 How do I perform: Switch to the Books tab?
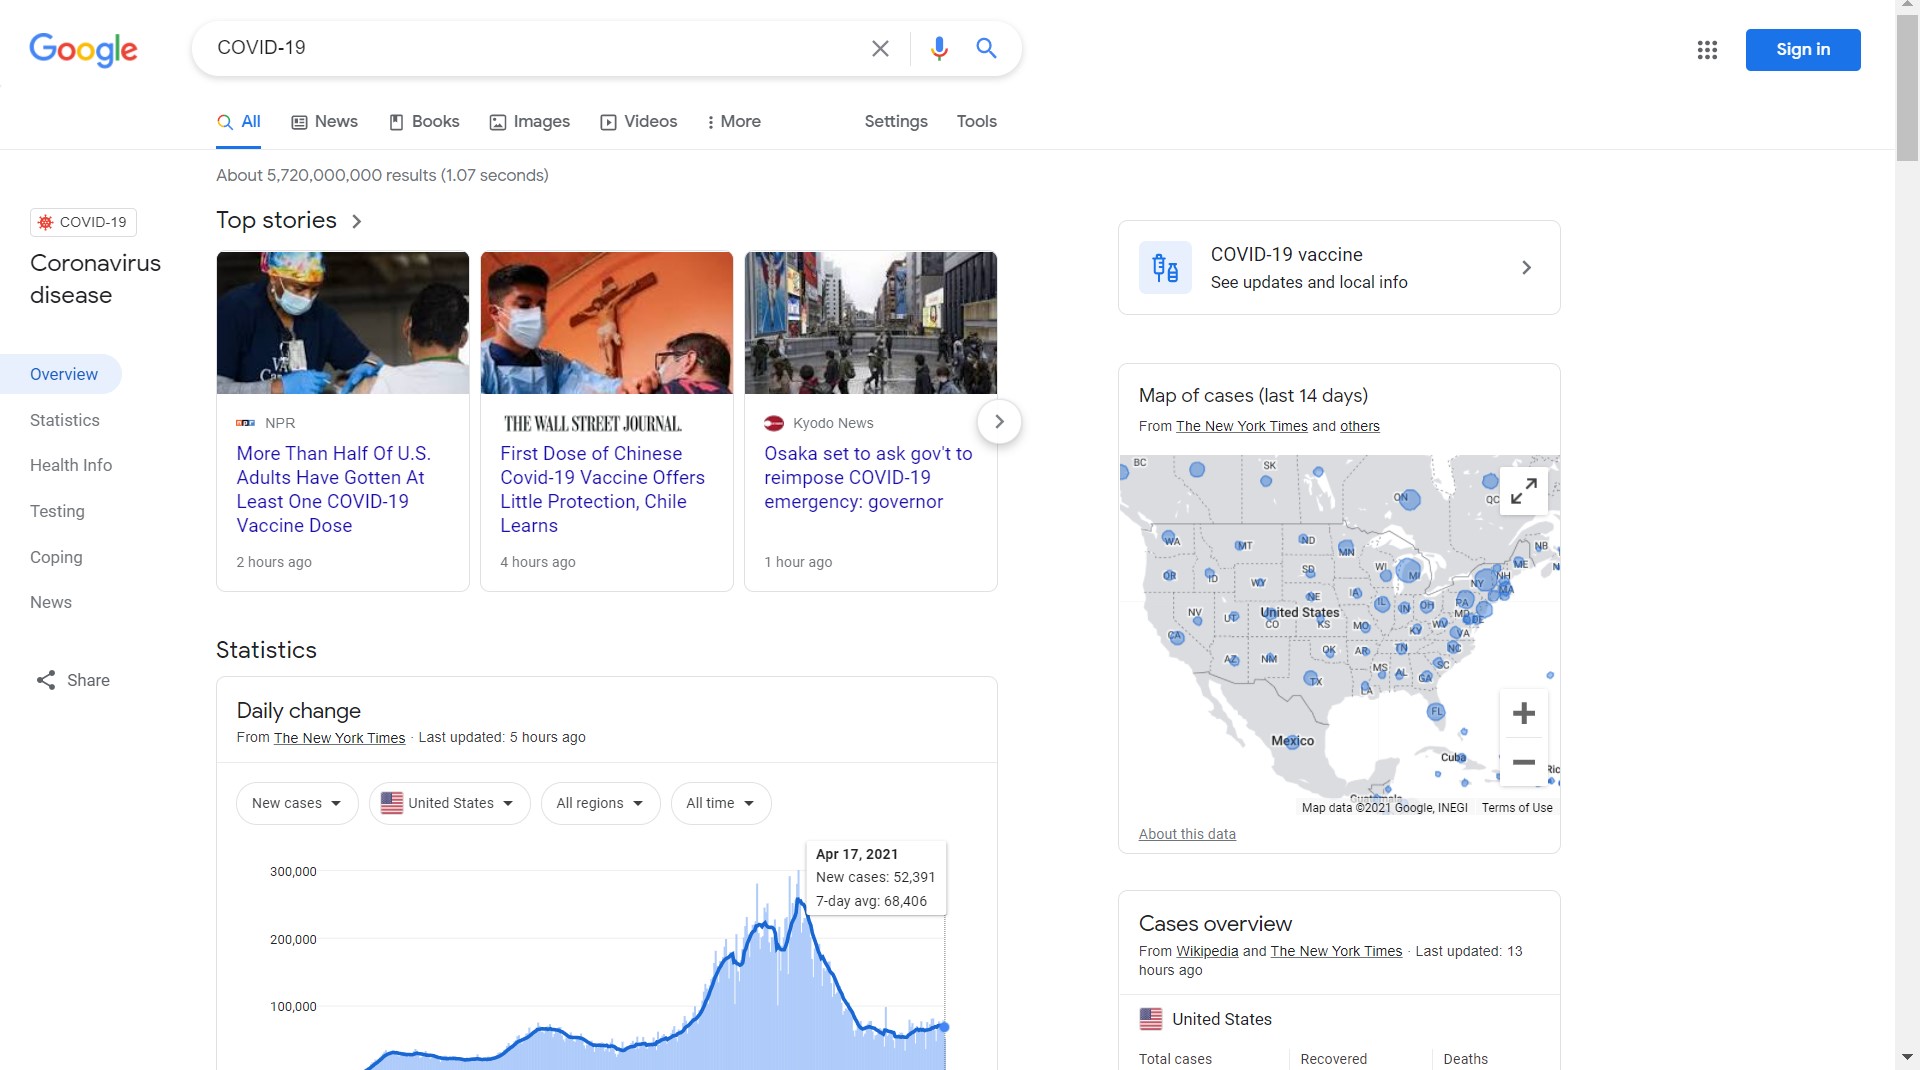click(x=424, y=122)
